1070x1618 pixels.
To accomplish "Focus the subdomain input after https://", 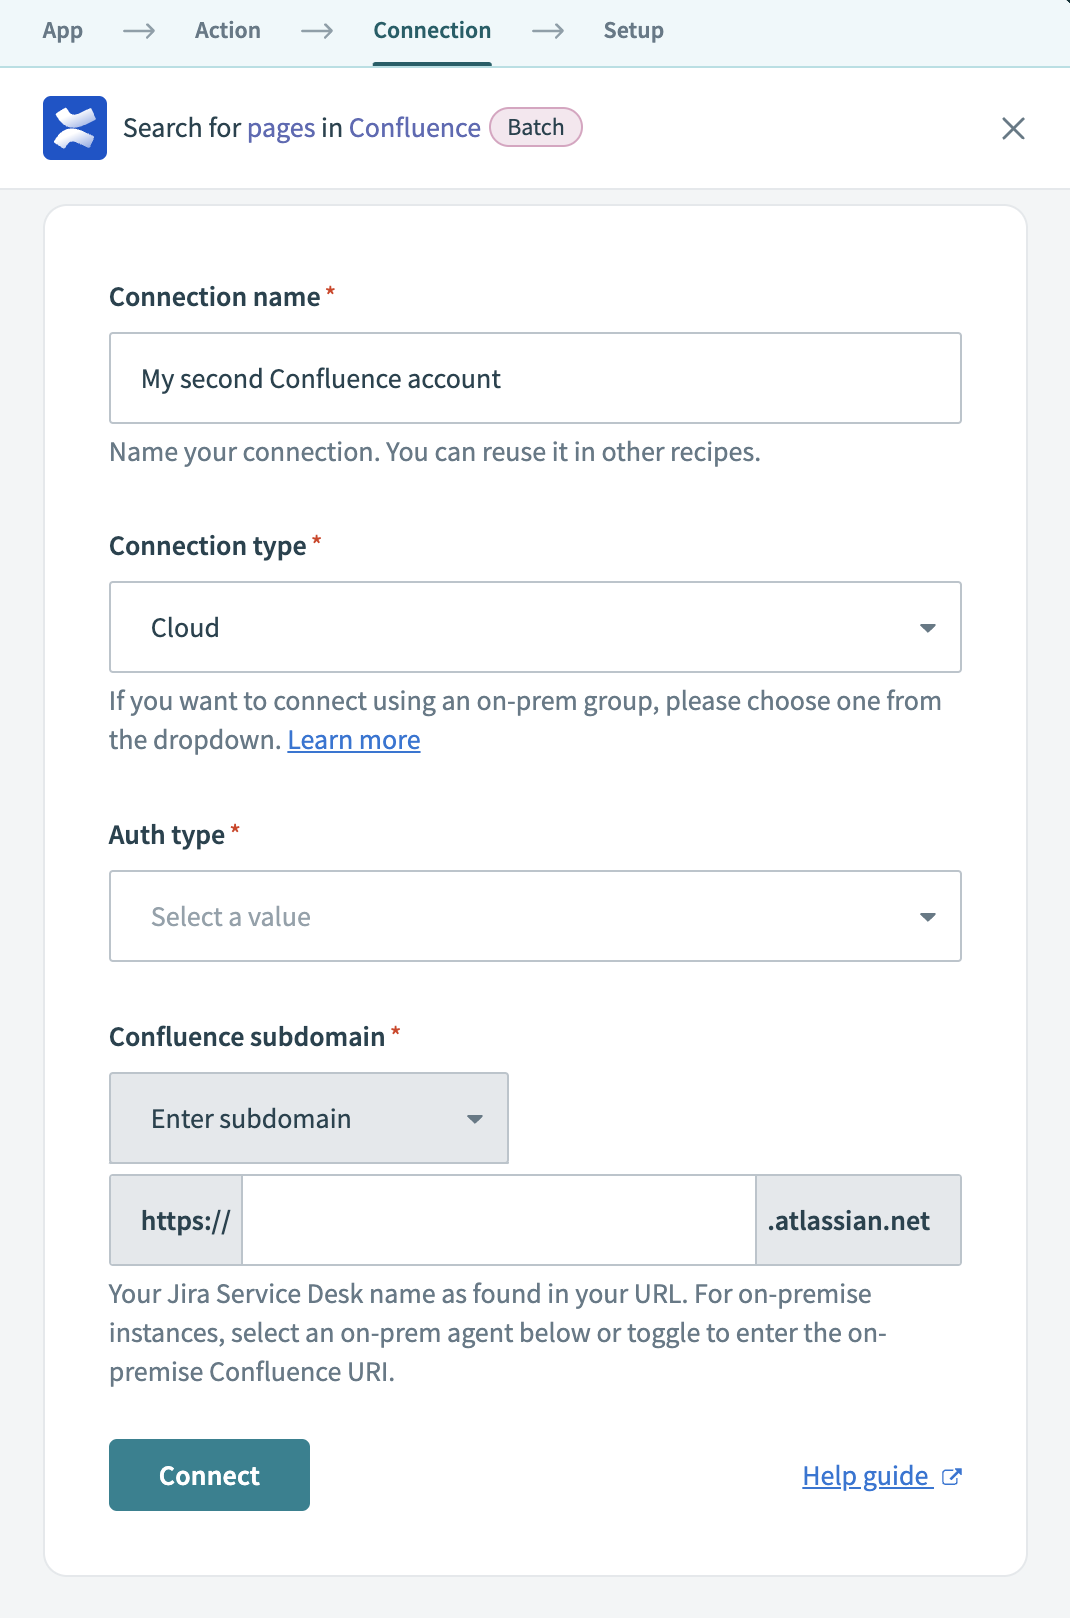I will [498, 1220].
